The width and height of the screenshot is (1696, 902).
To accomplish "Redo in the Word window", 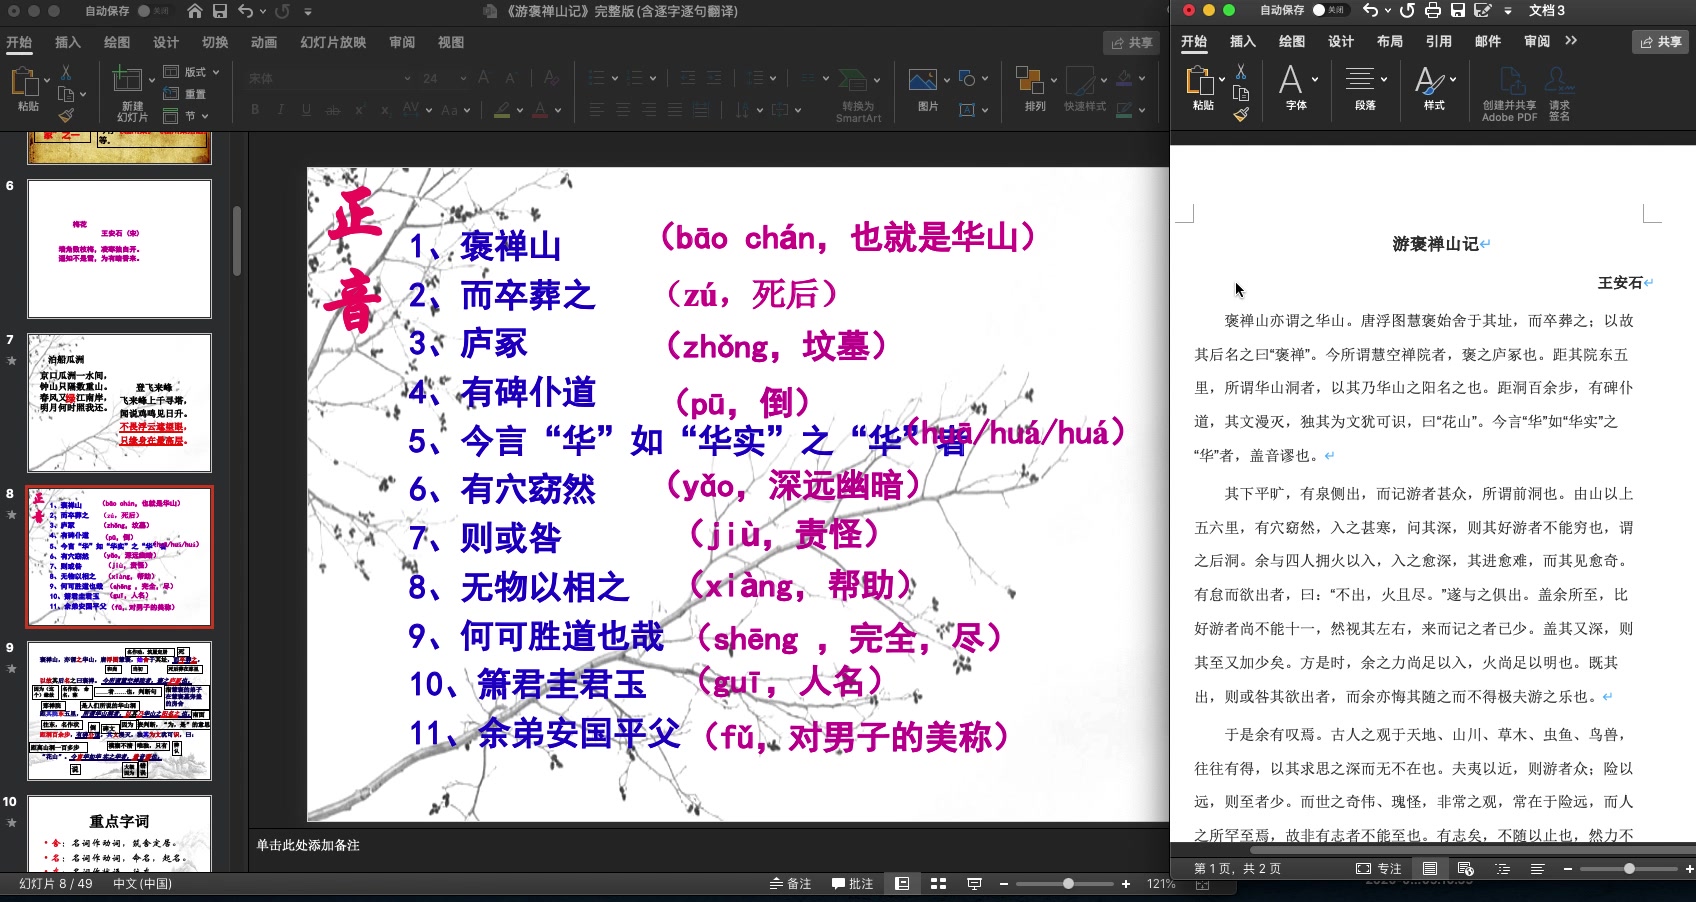I will click(x=1407, y=10).
